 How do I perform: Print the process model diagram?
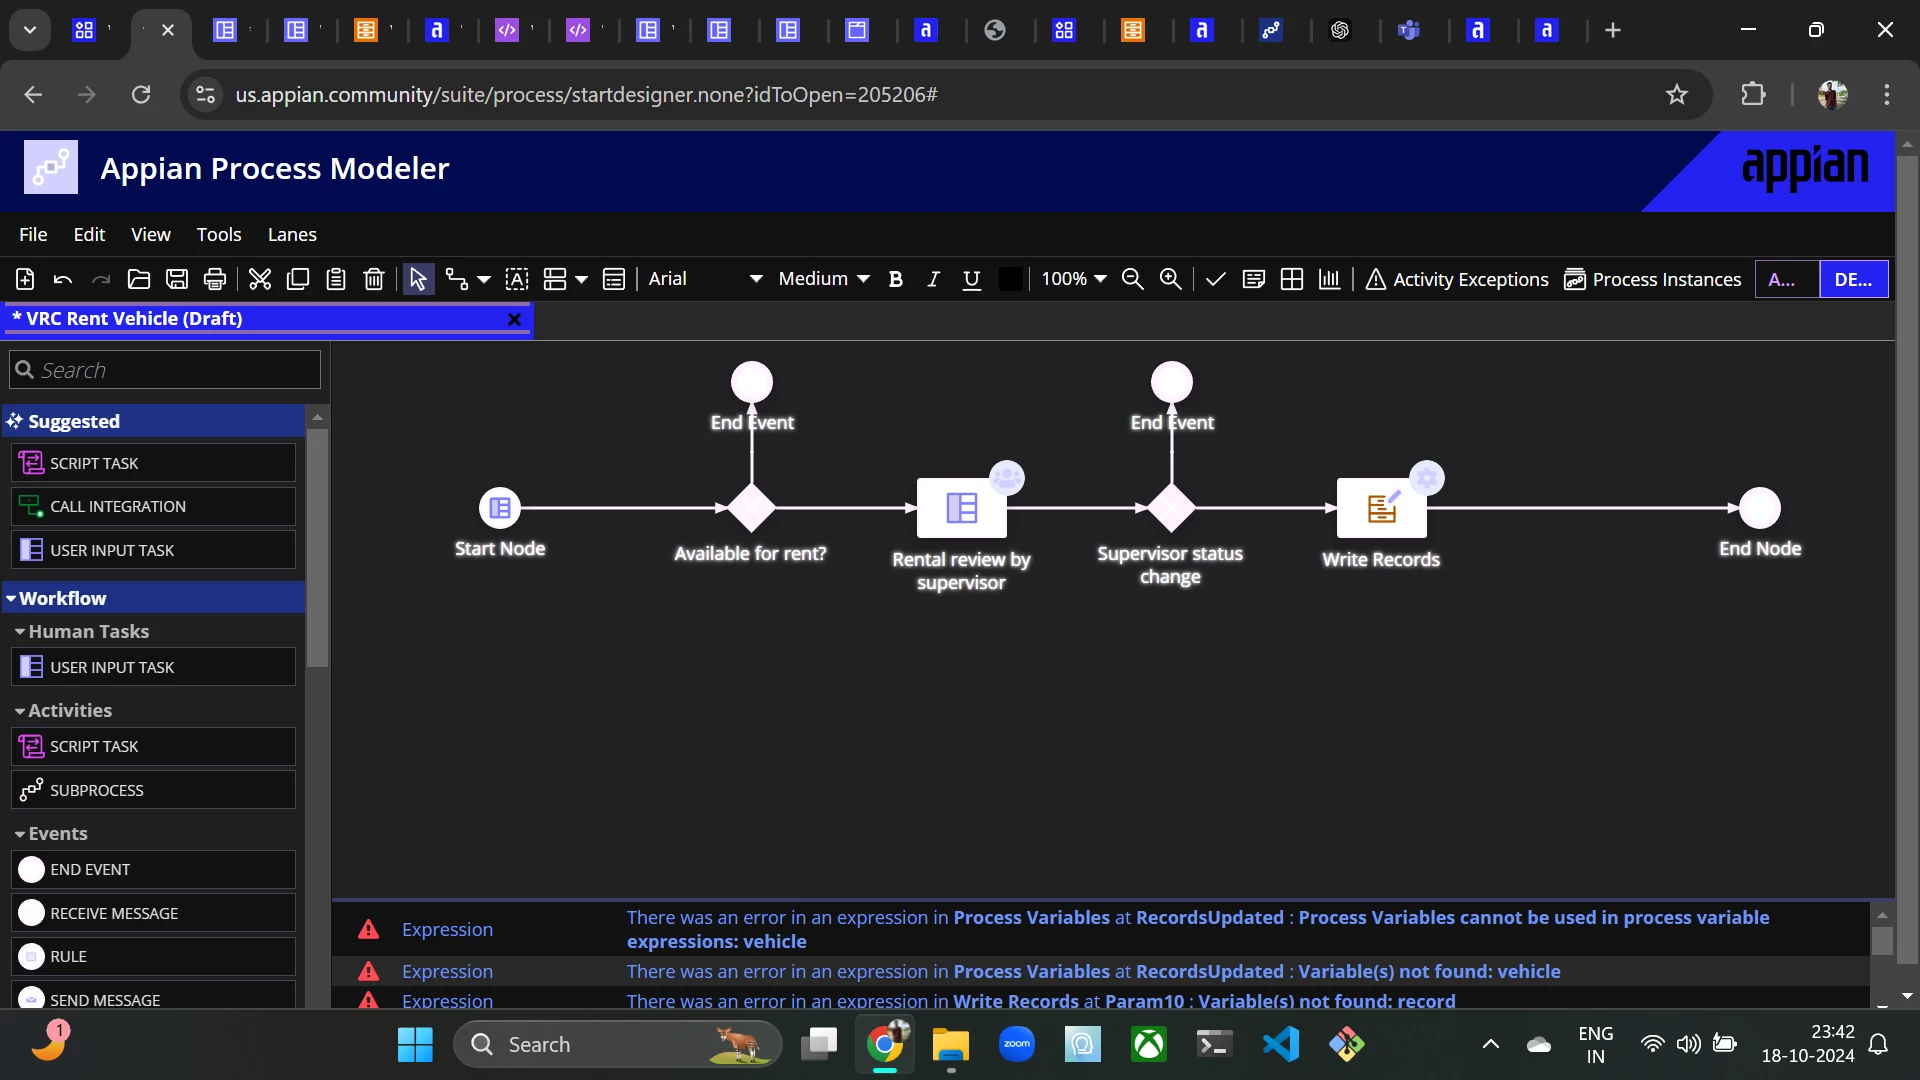(x=215, y=279)
